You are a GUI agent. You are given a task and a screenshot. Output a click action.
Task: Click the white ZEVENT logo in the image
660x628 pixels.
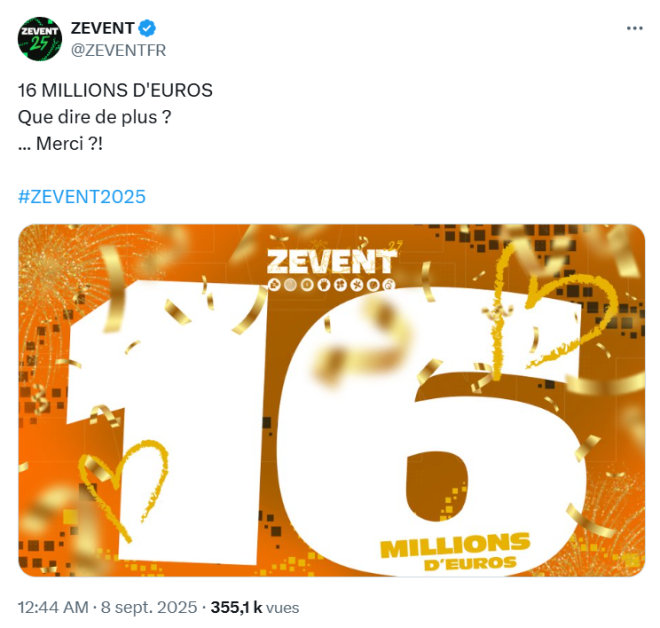point(332,262)
